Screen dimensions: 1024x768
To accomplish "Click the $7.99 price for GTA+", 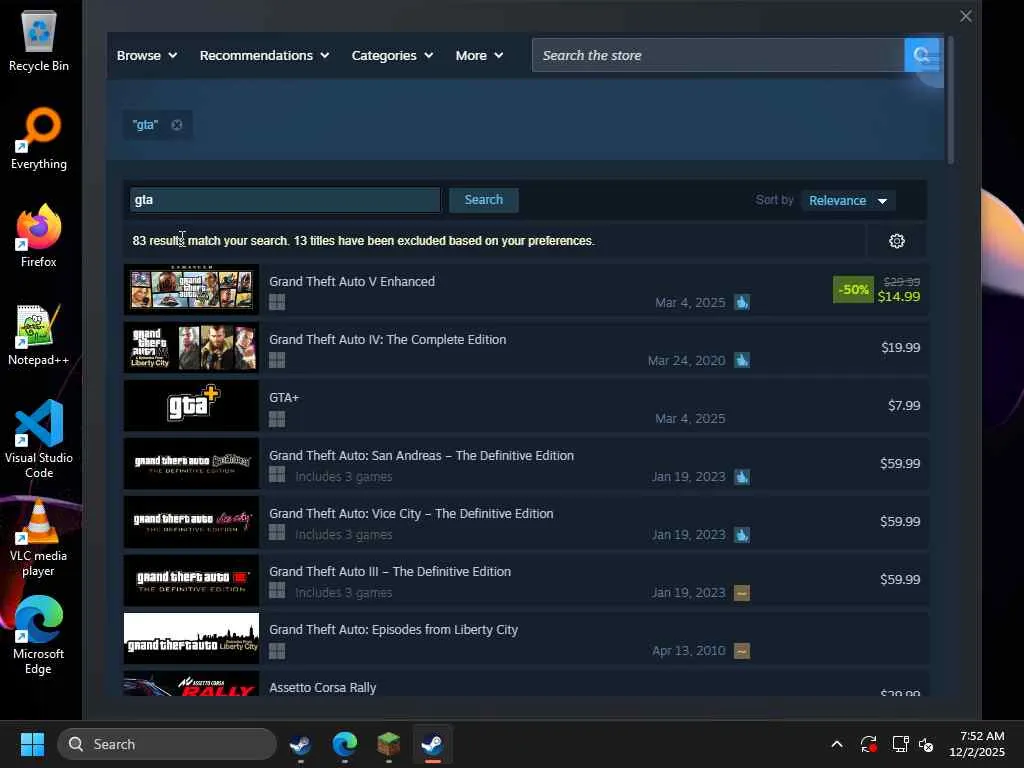I will (x=904, y=406).
